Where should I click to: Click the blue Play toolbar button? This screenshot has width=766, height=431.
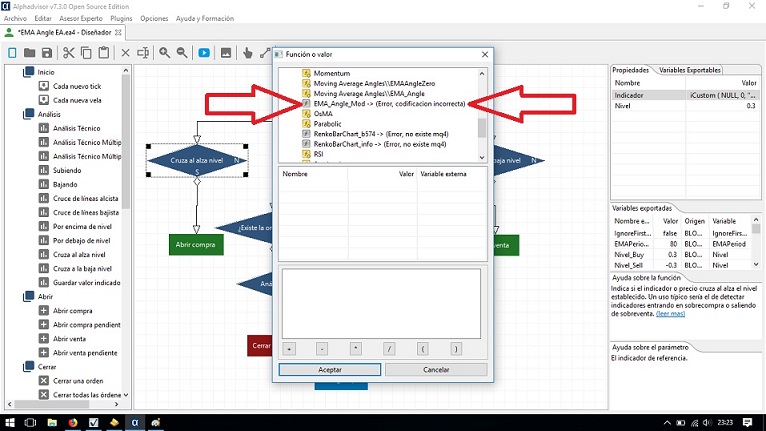[x=204, y=52]
